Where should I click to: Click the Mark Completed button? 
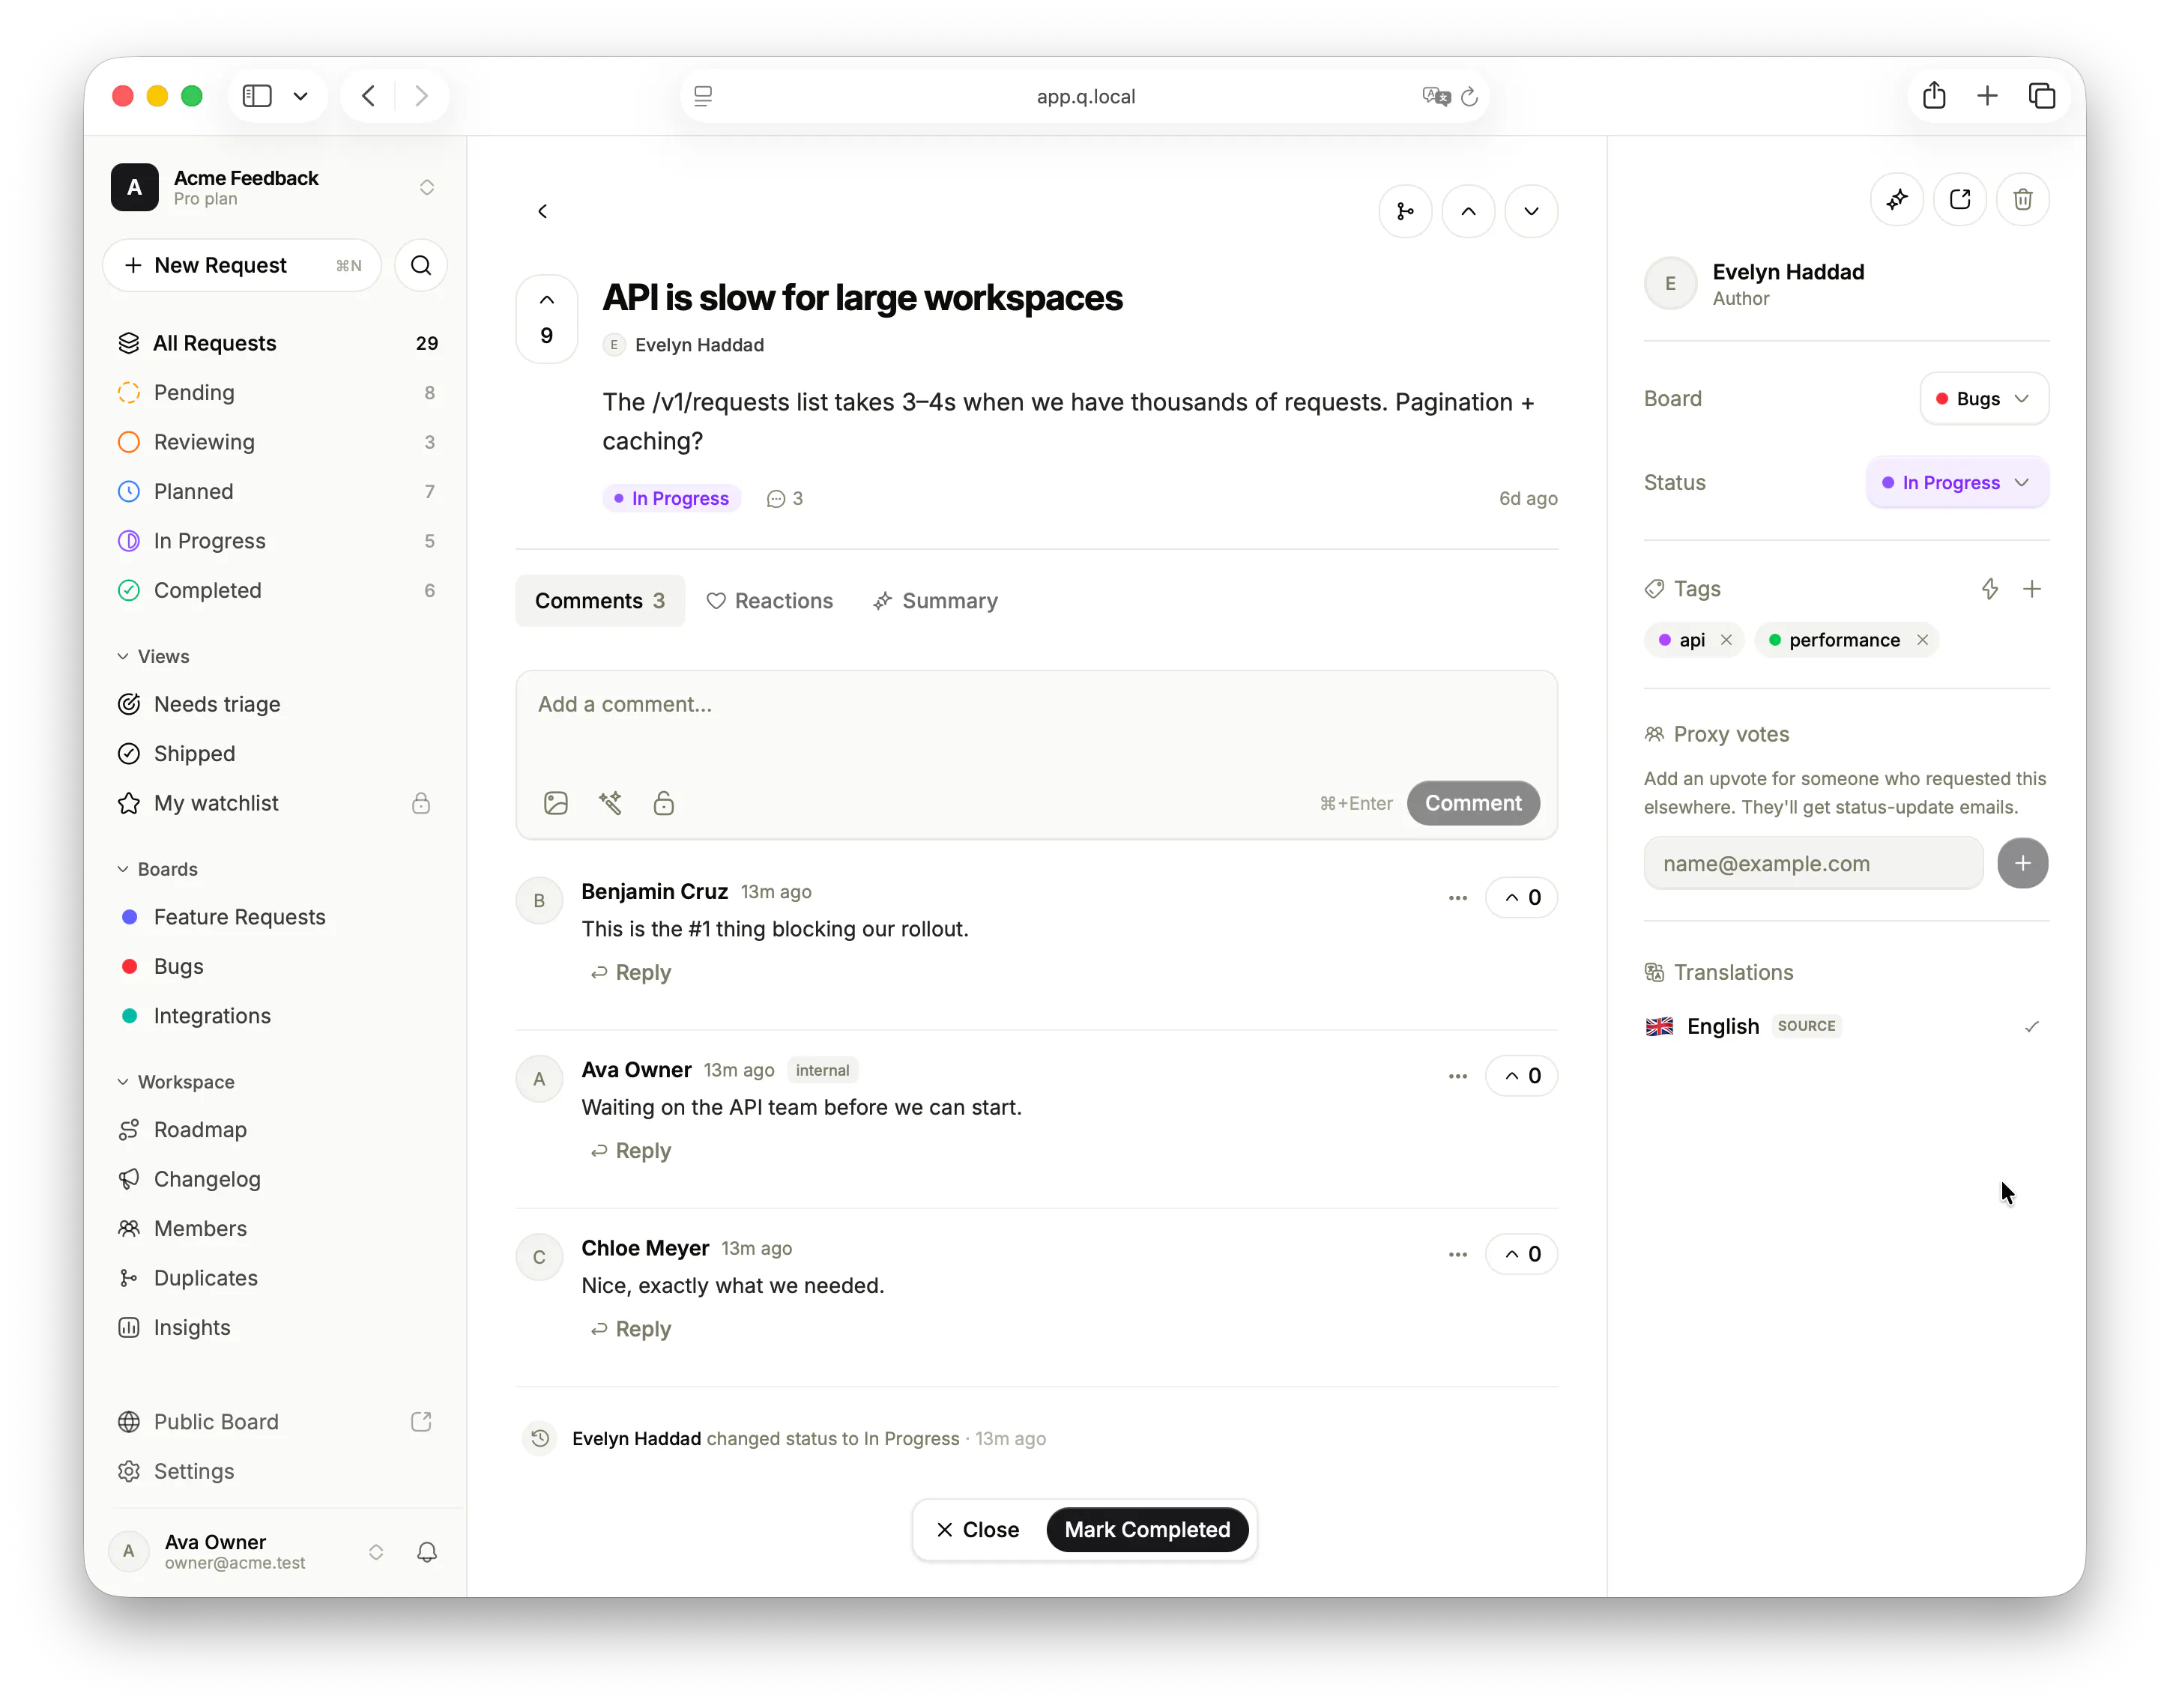coord(1147,1529)
